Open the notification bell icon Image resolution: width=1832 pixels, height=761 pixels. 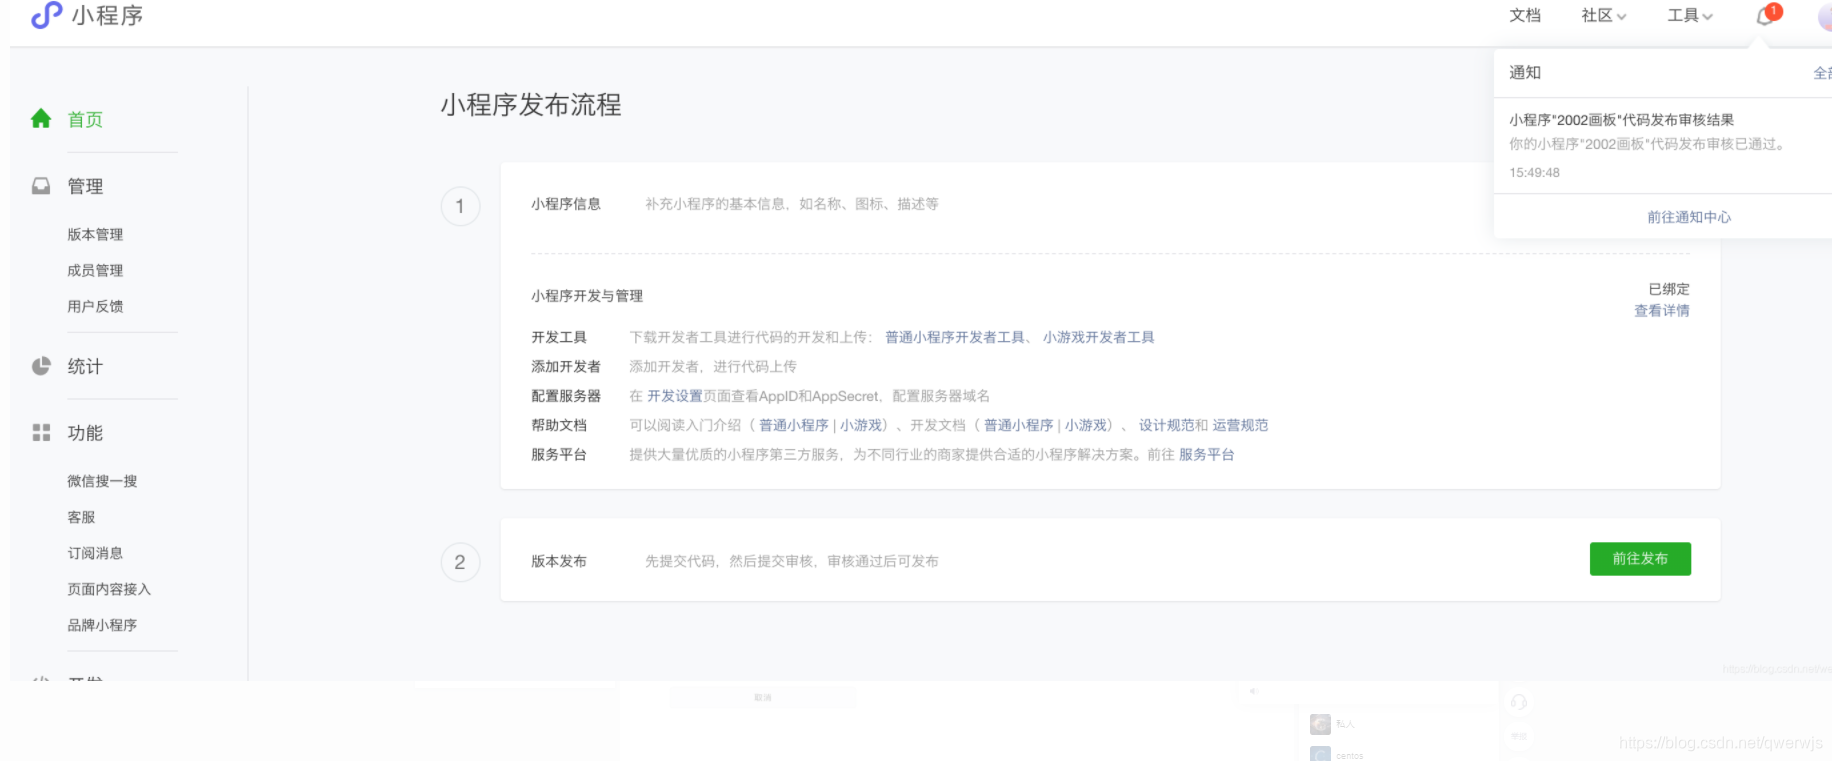point(1766,16)
